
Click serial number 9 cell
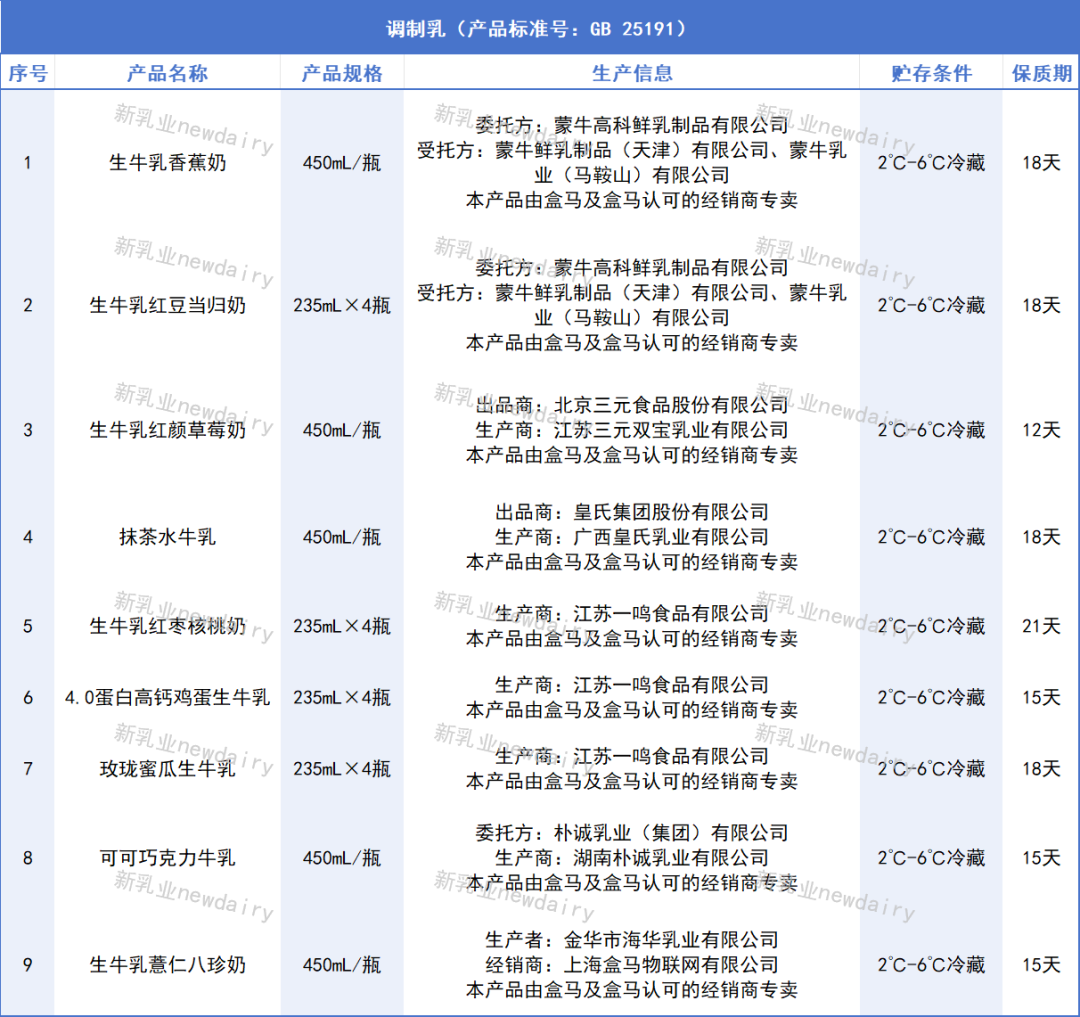[x=28, y=965]
